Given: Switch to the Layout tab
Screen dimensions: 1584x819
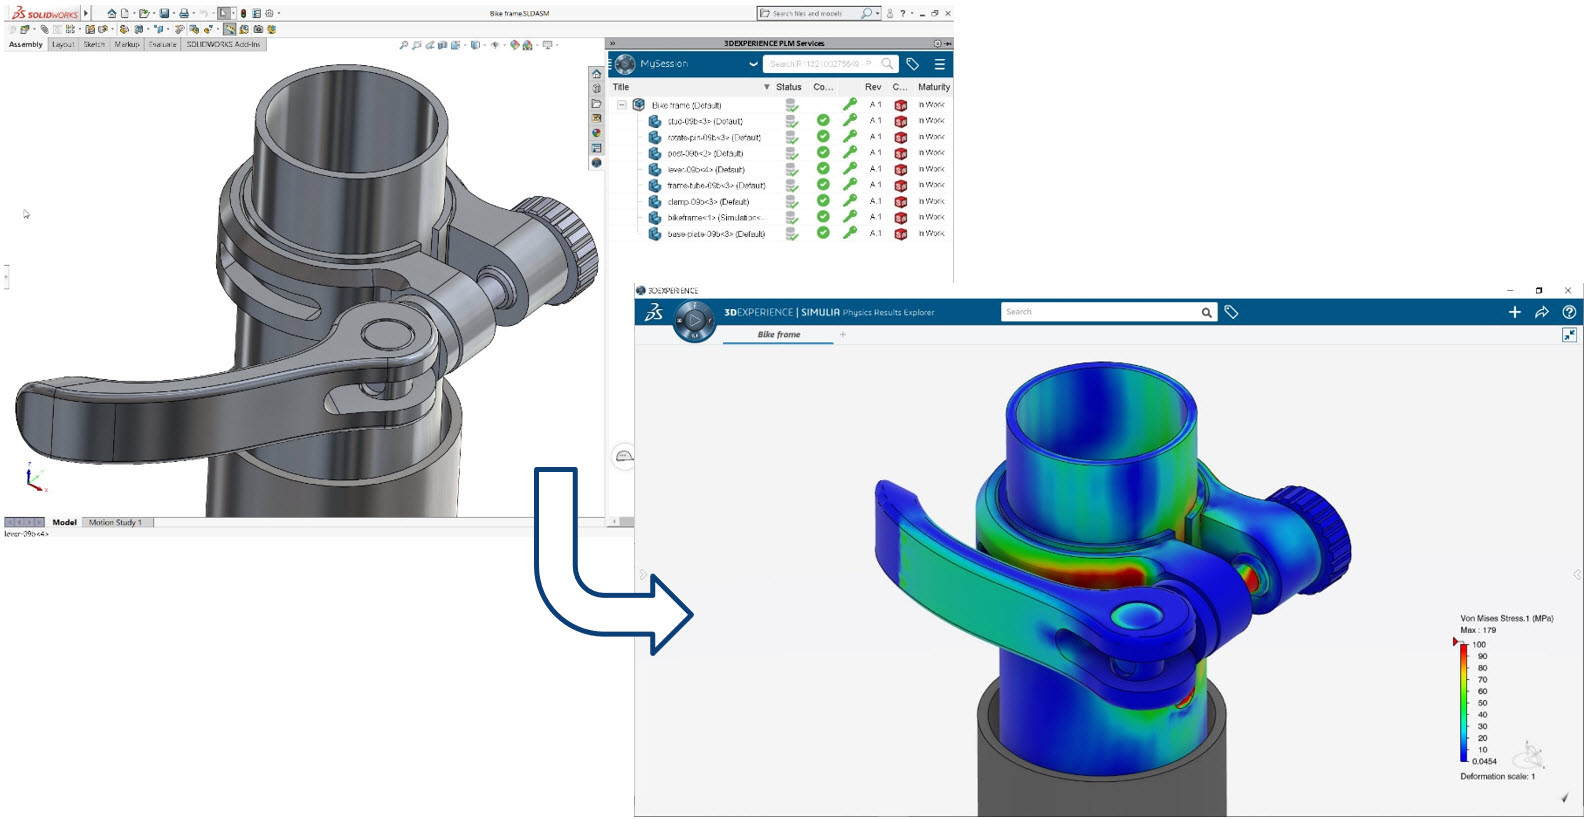Looking at the screenshot, I should [63, 44].
